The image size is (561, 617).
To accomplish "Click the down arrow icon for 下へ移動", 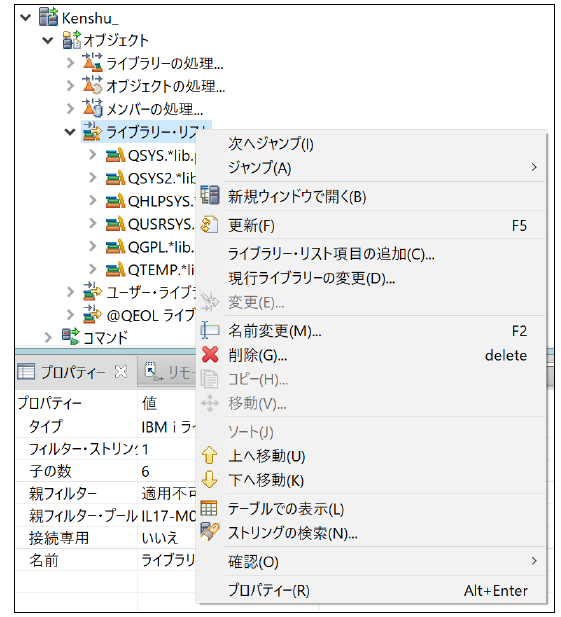I will coord(209,480).
